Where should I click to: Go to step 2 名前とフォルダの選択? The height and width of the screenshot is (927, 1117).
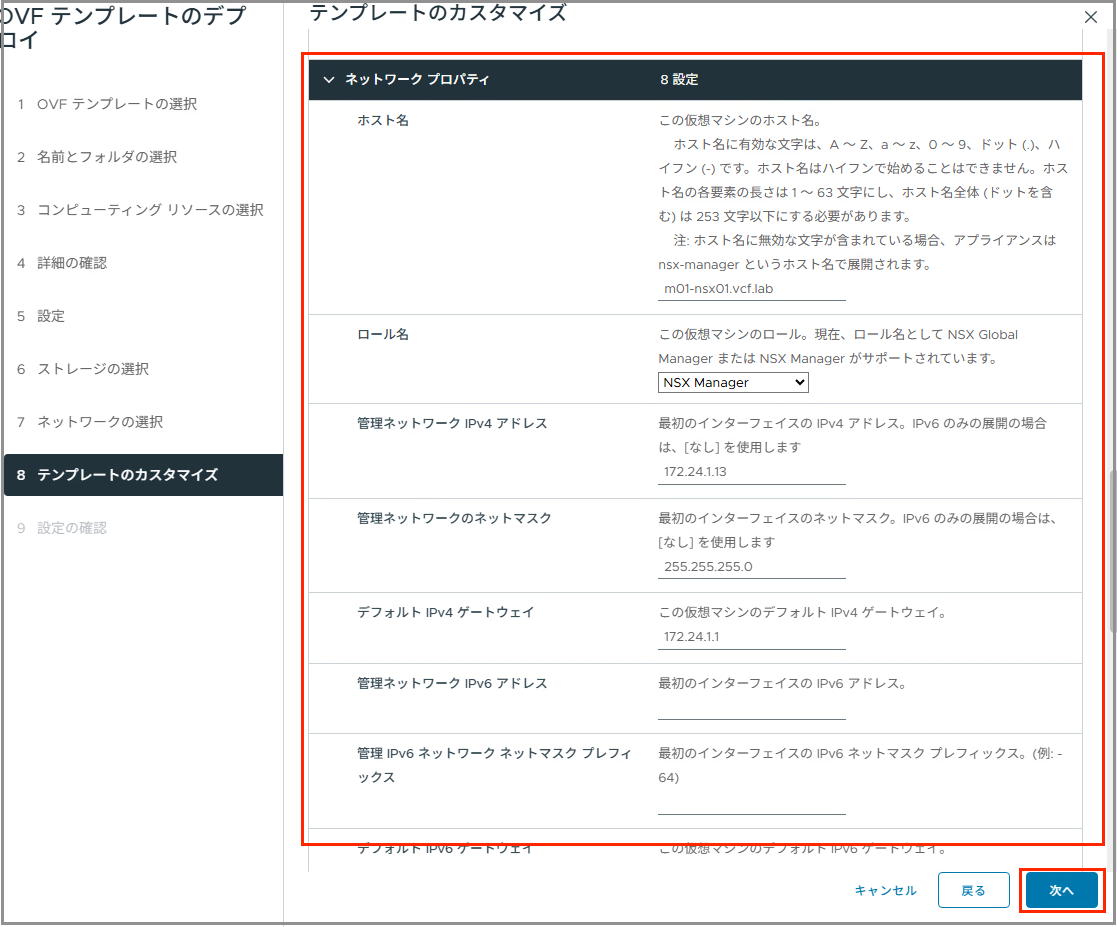[x=97, y=157]
